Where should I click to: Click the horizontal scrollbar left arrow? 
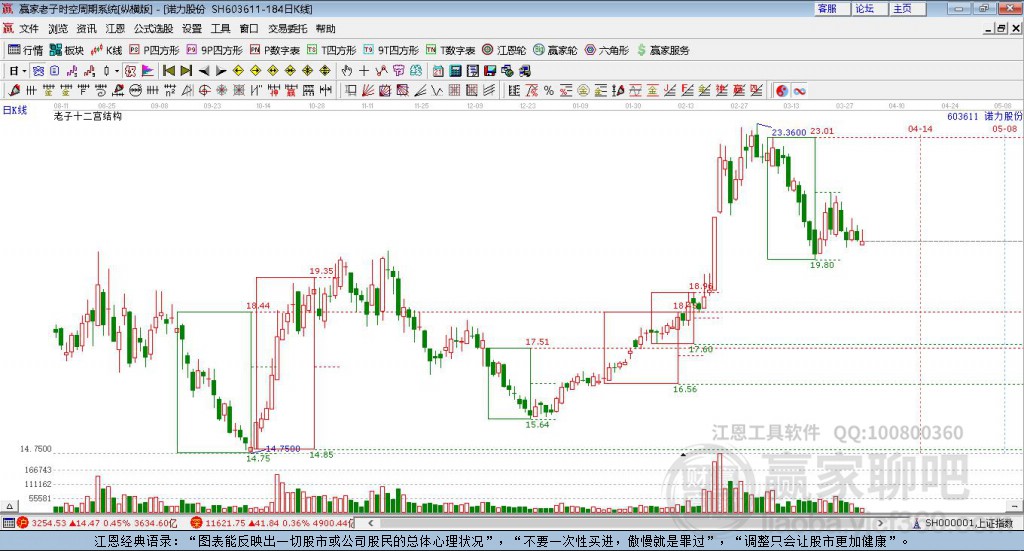370,523
